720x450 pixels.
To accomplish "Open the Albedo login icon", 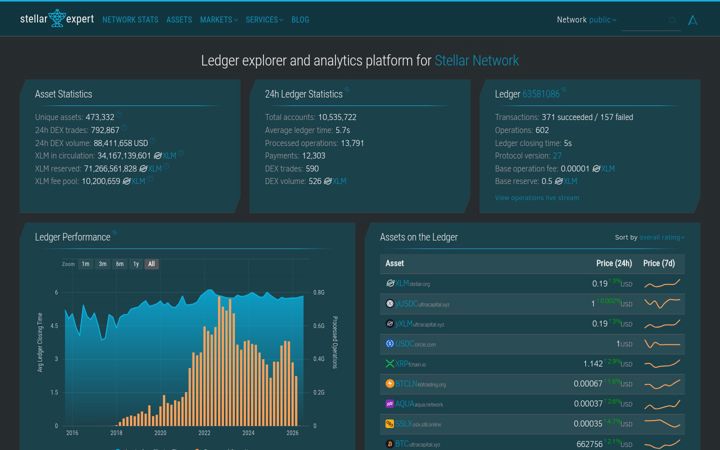I will coord(692,20).
